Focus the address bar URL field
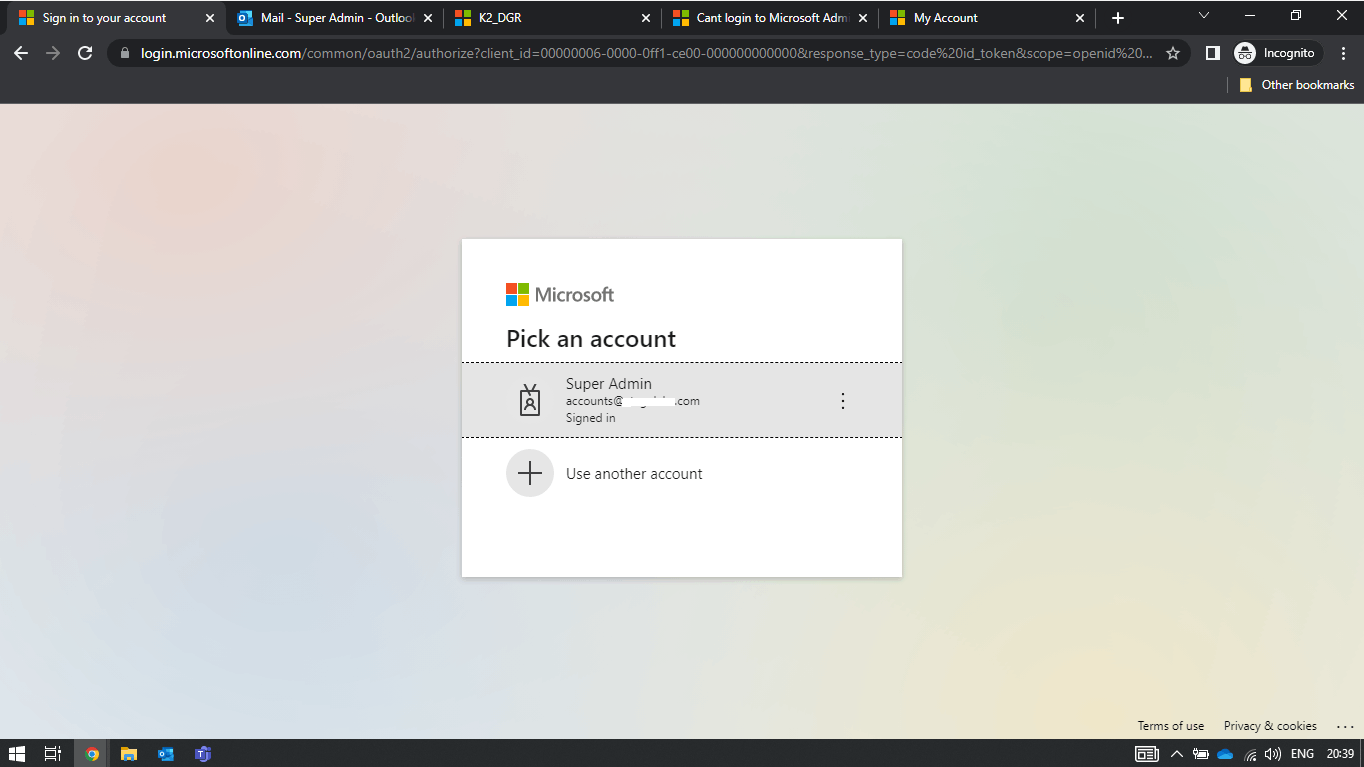1364x767 pixels. click(x=646, y=53)
